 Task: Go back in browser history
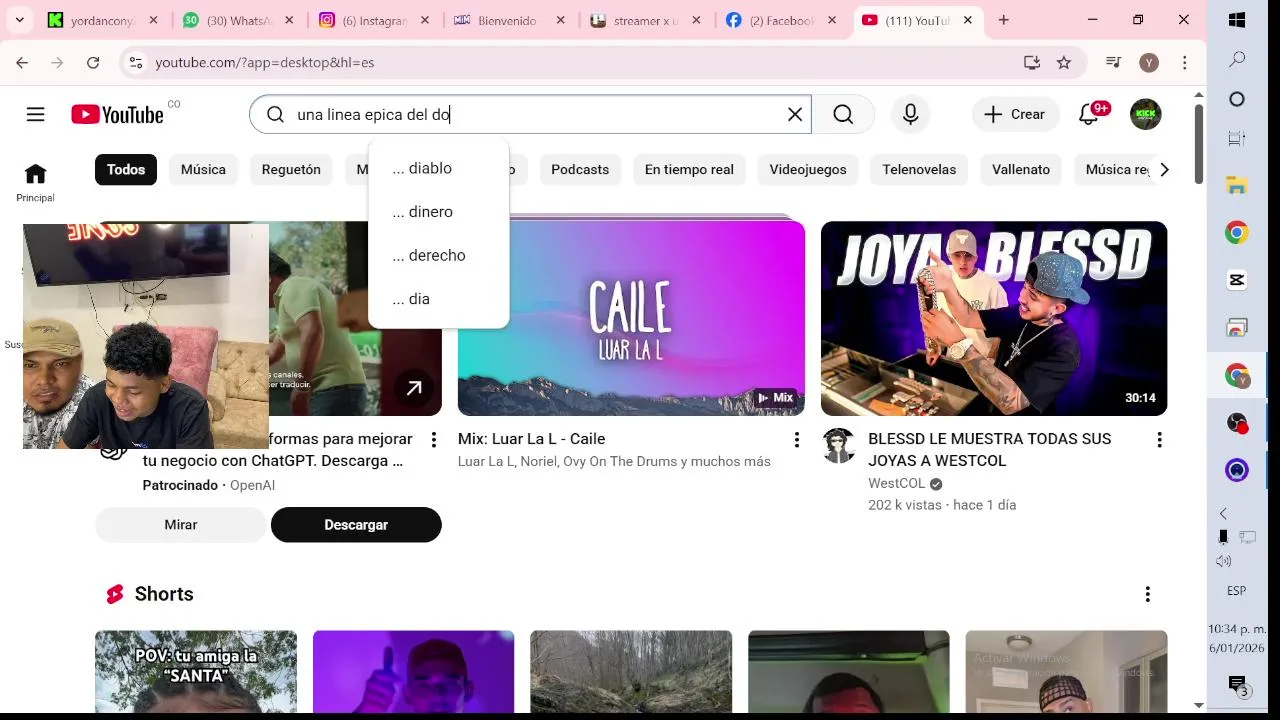click(22, 62)
